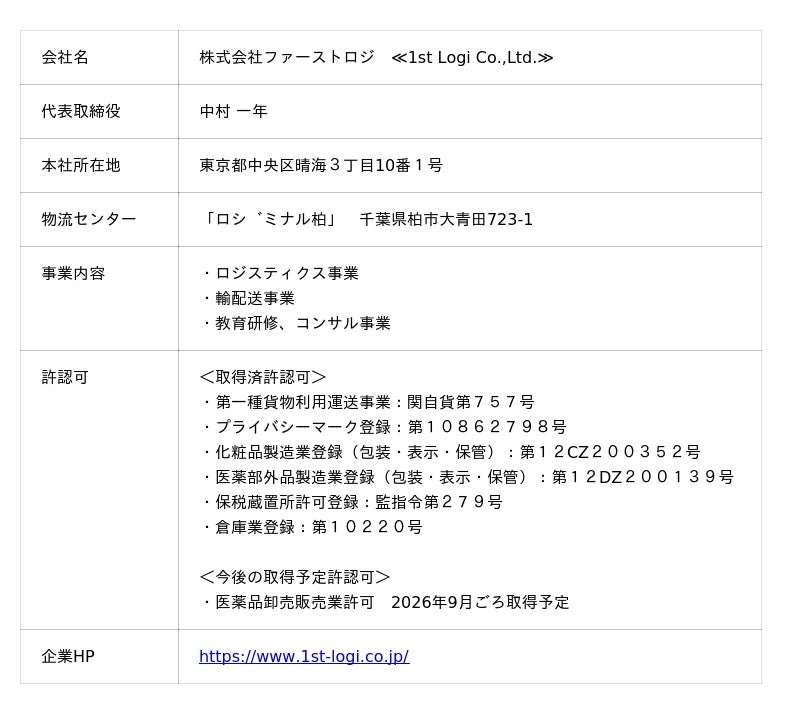The width and height of the screenshot is (800, 714).
Task: Click the ロジスティクス事業 bullet item
Action: 280,274
